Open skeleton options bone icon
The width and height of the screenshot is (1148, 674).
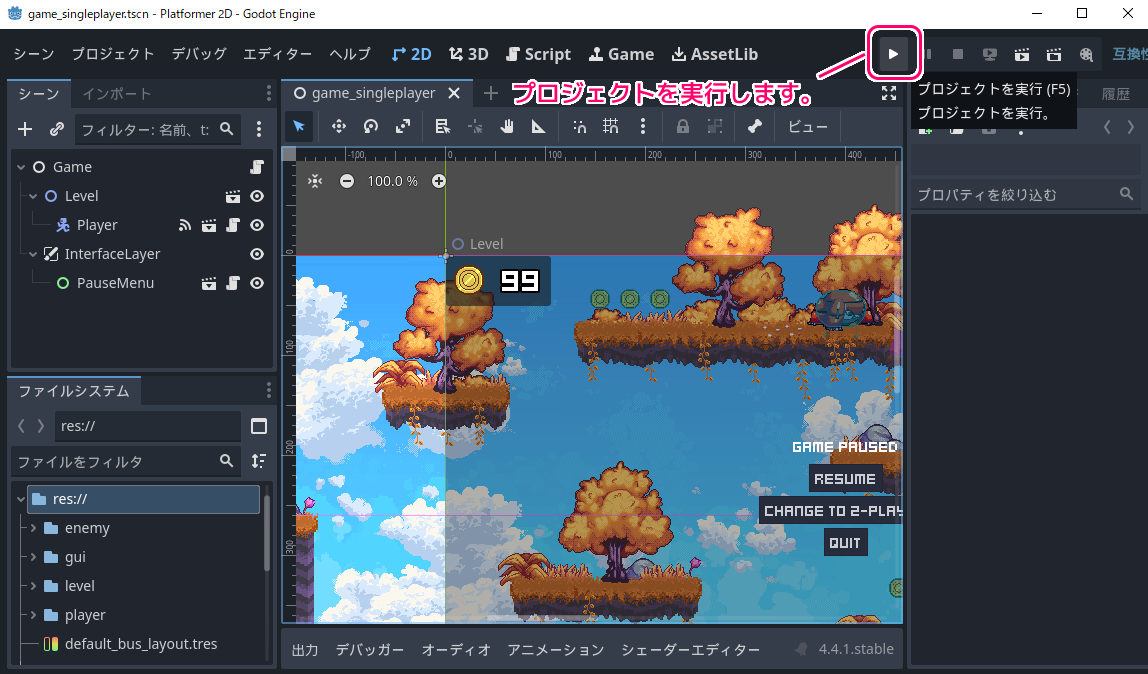pyautogui.click(x=755, y=127)
